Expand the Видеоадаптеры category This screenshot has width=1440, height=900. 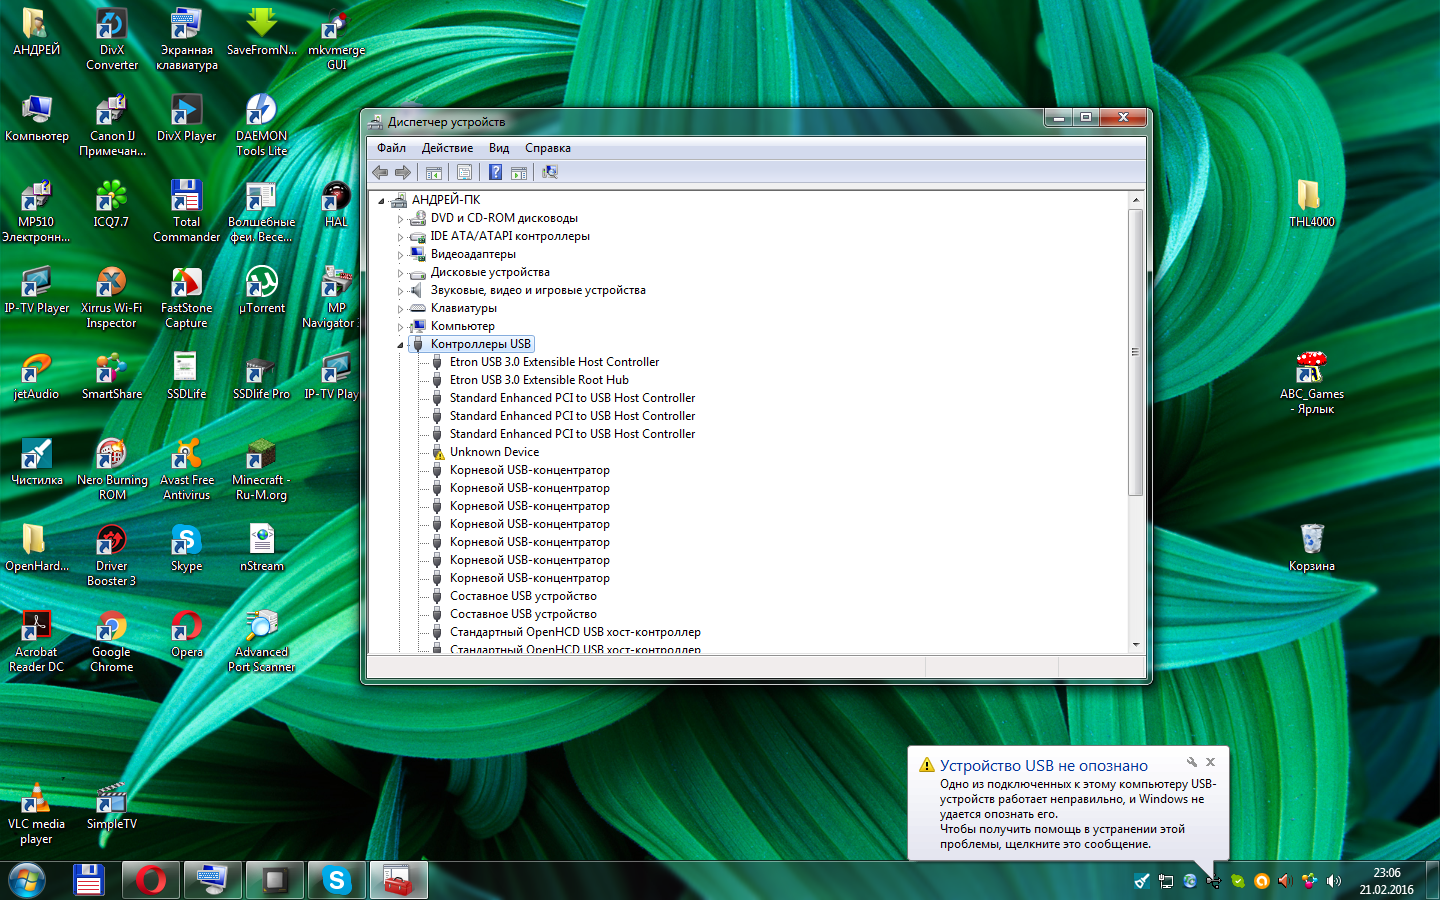click(x=401, y=255)
